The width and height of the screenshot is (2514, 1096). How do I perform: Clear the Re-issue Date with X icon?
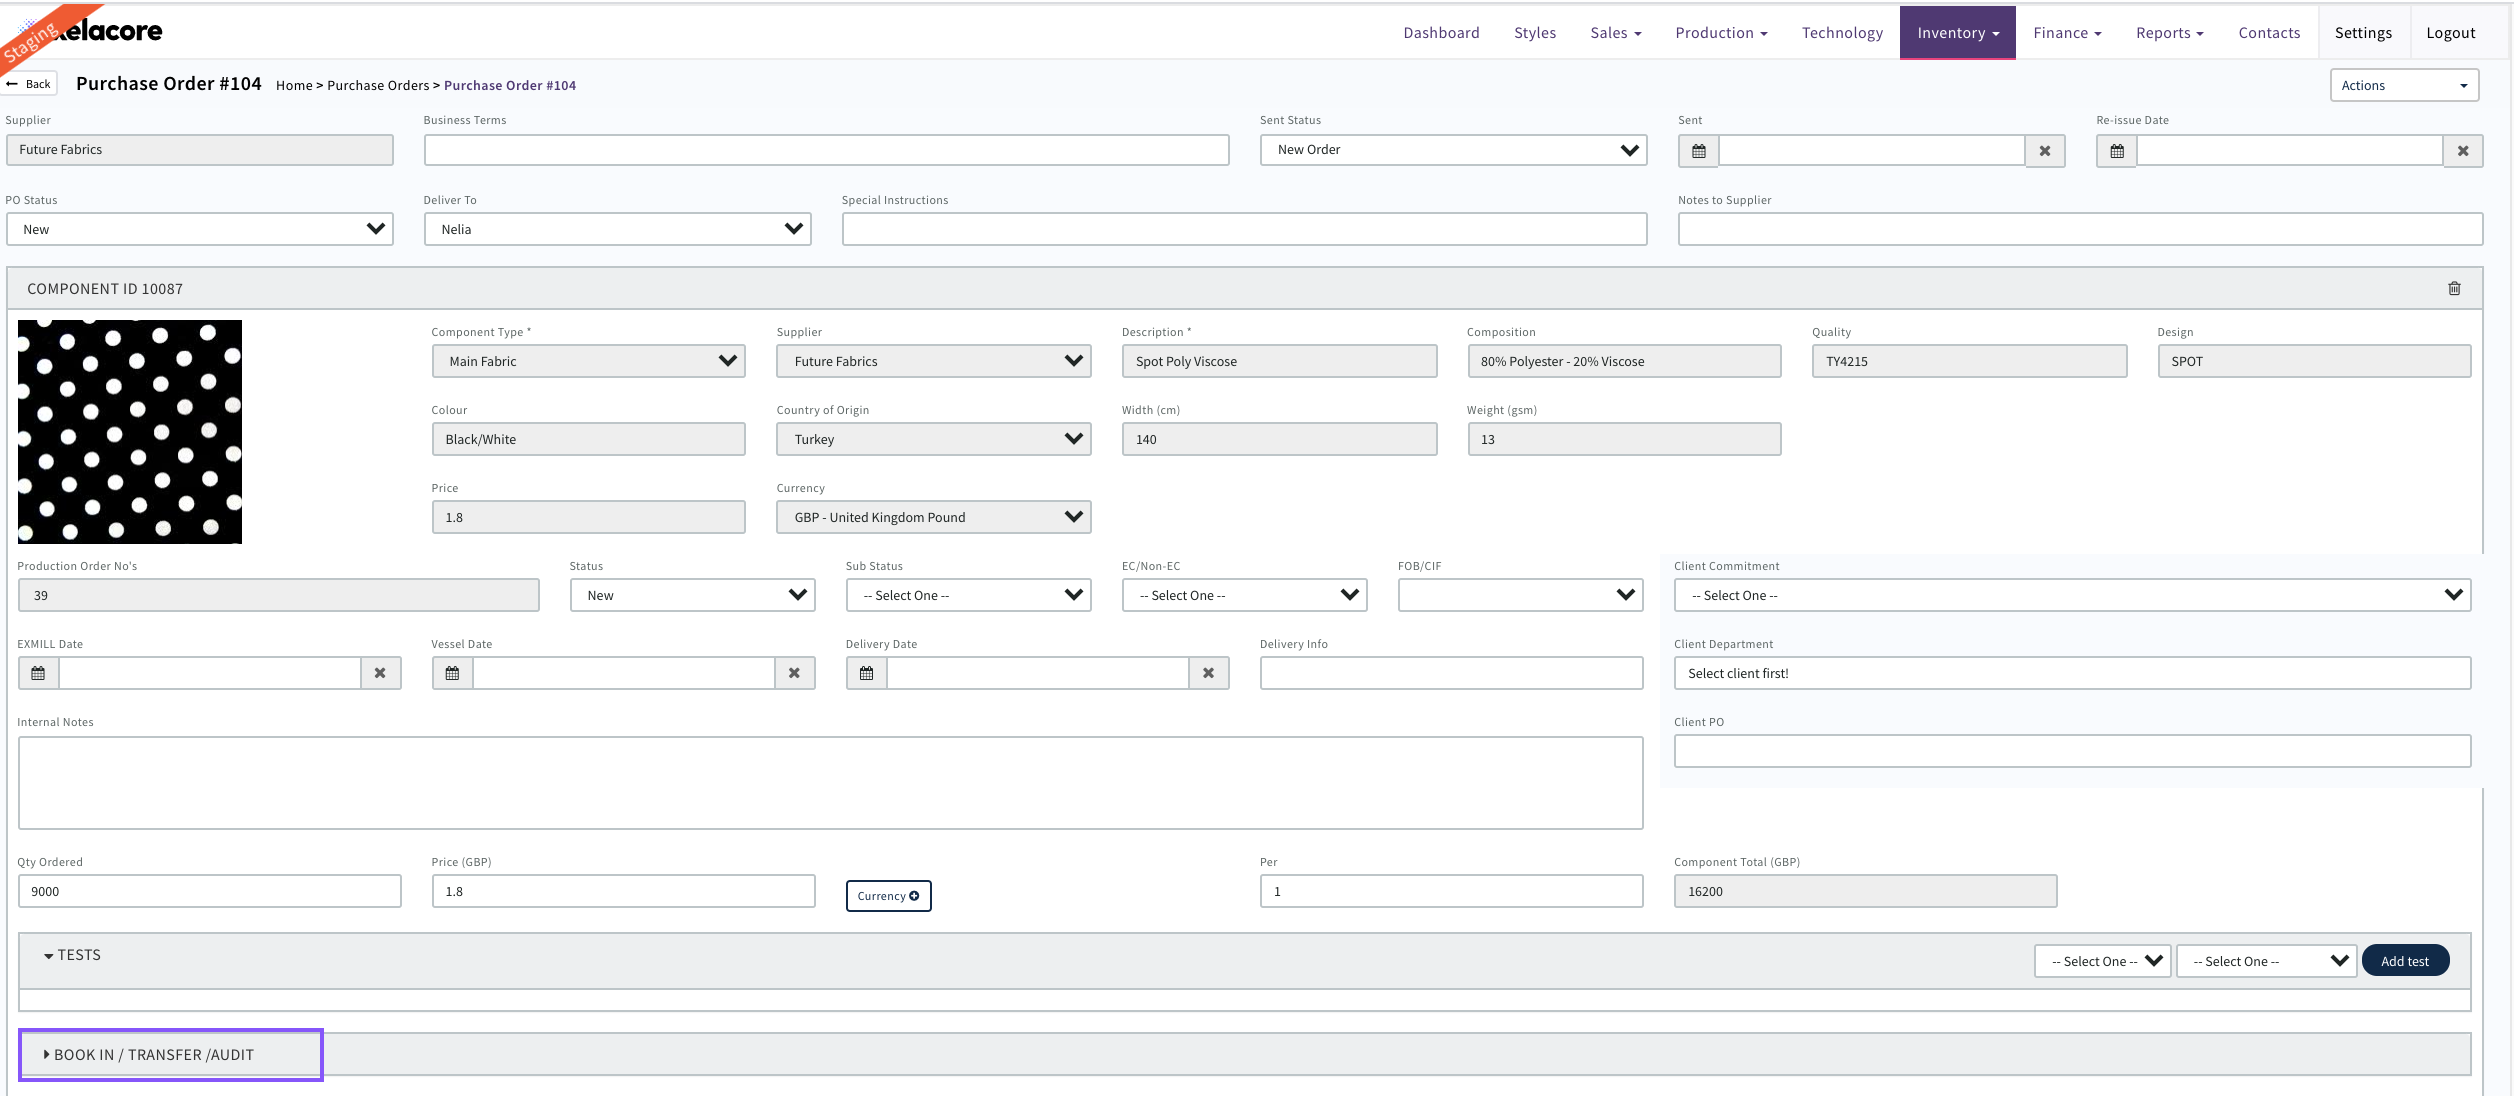pyautogui.click(x=2462, y=151)
